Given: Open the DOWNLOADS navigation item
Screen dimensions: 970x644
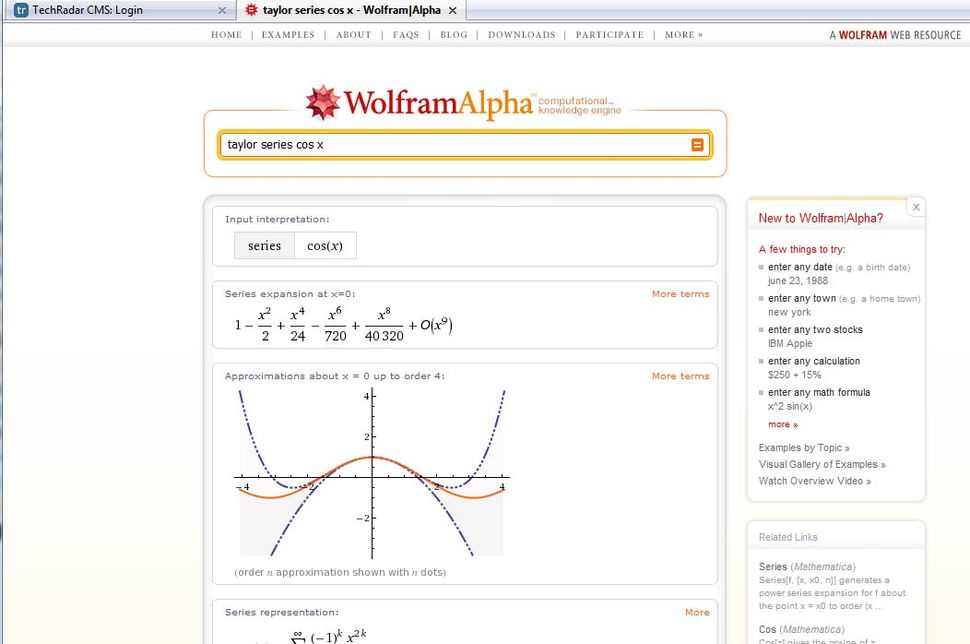Looking at the screenshot, I should click(521, 34).
